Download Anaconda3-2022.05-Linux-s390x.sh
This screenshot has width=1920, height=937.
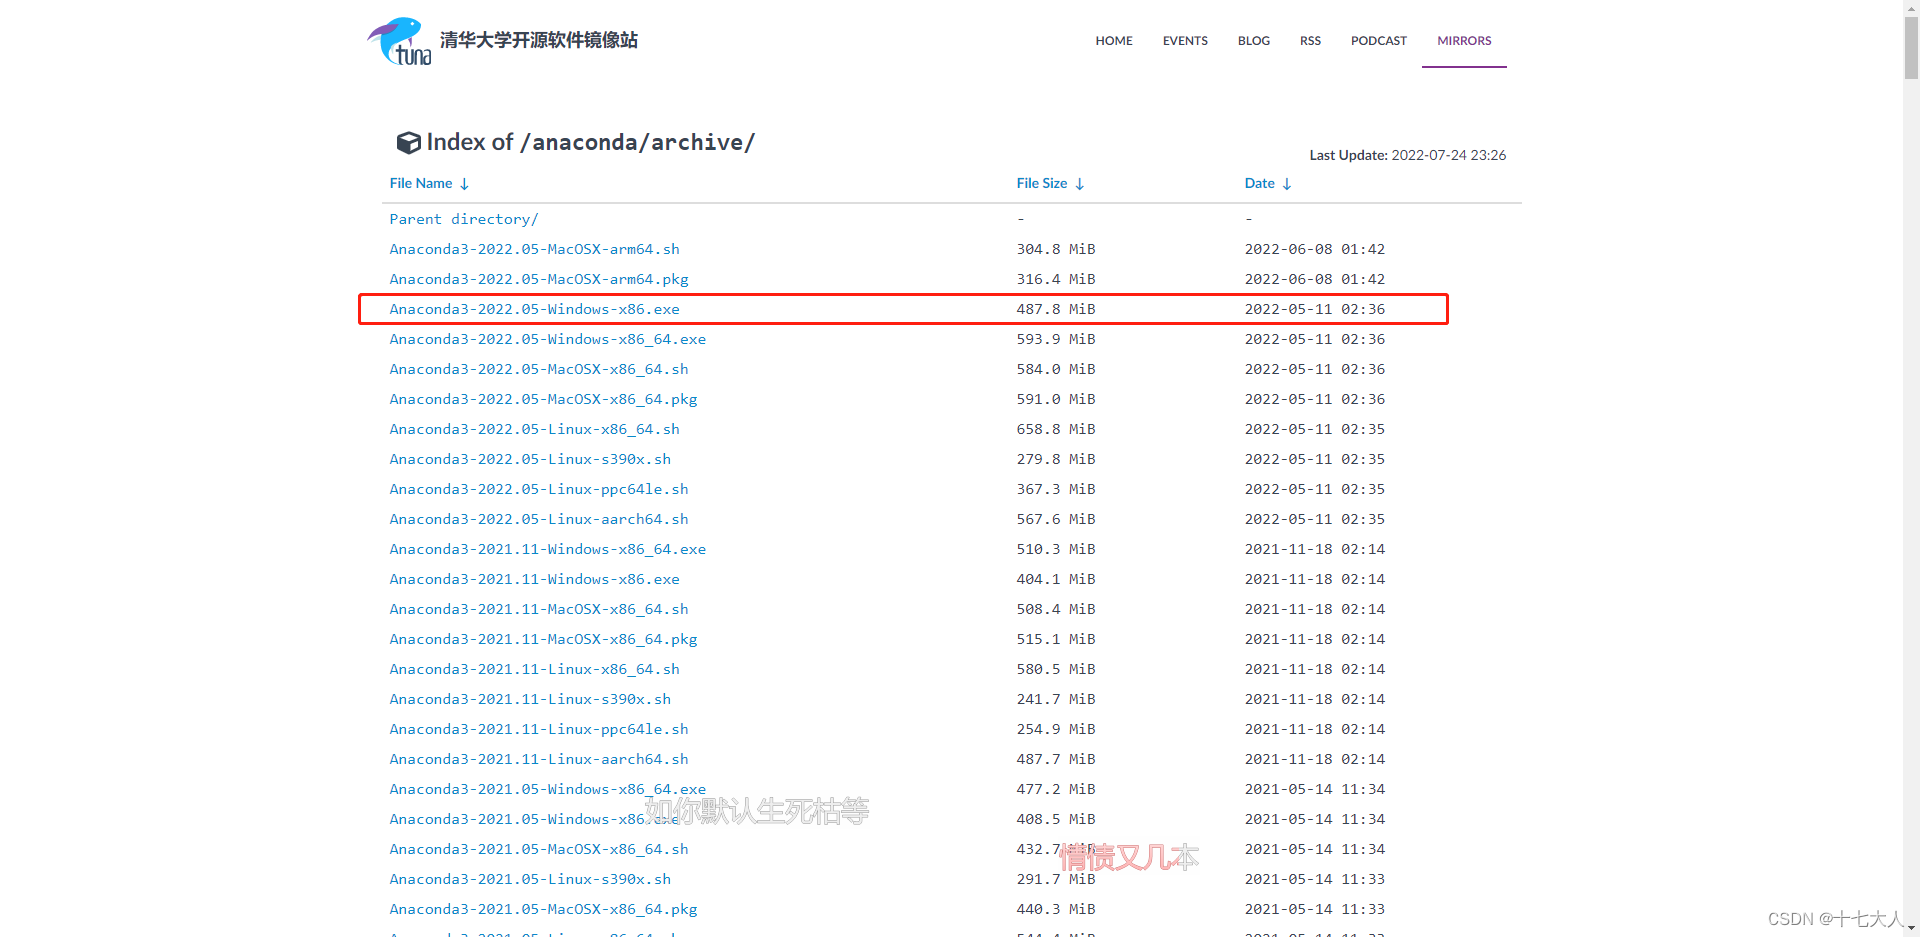tap(530, 459)
